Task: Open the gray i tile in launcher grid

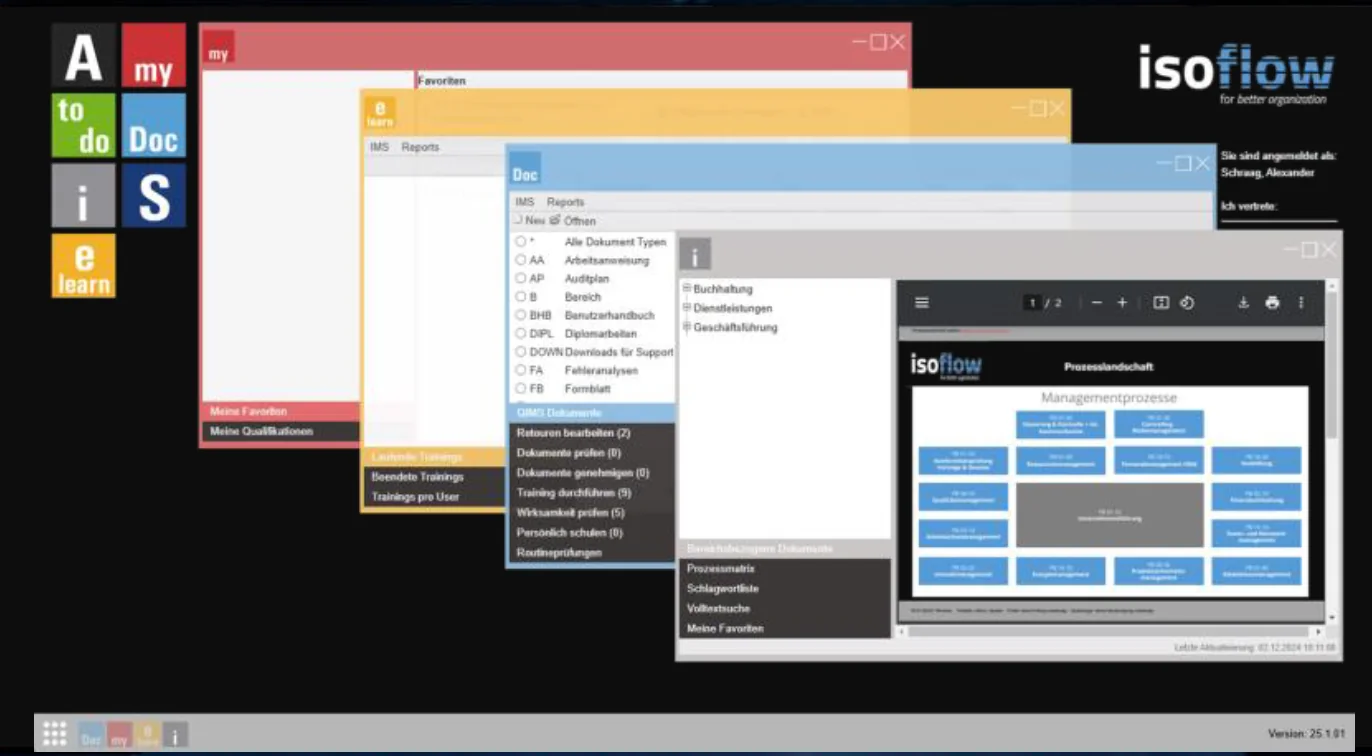Action: coord(83,196)
